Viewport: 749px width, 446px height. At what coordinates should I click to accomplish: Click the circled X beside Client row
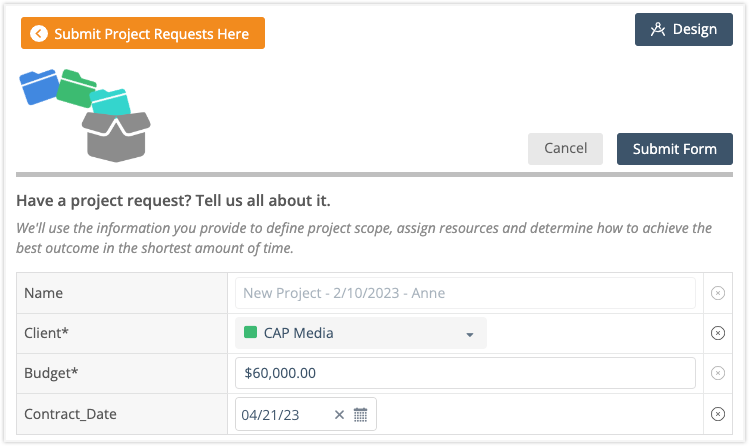pos(717,333)
